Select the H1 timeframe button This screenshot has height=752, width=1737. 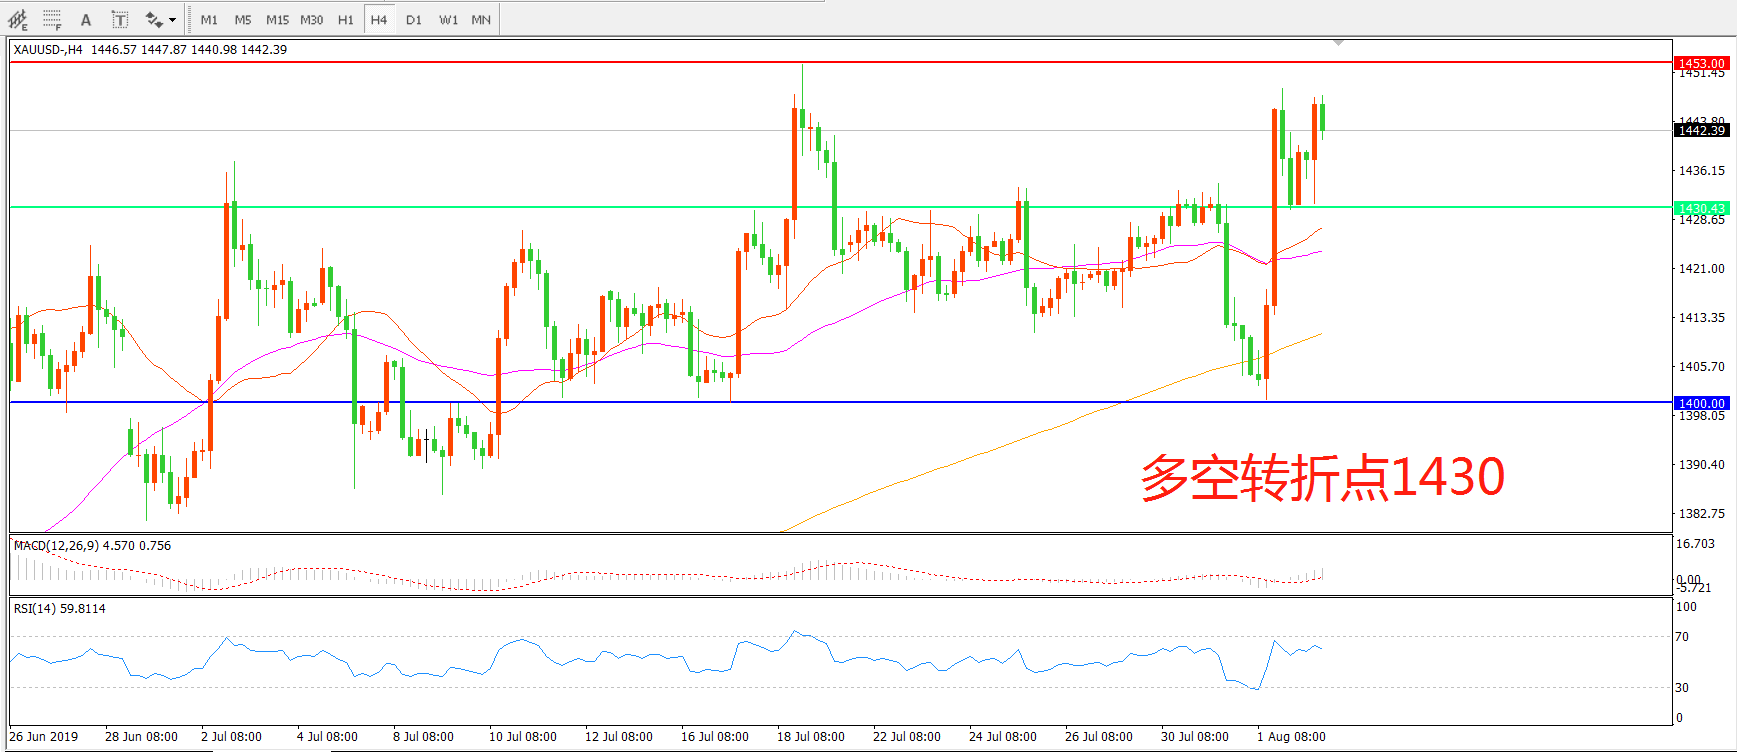pos(345,20)
